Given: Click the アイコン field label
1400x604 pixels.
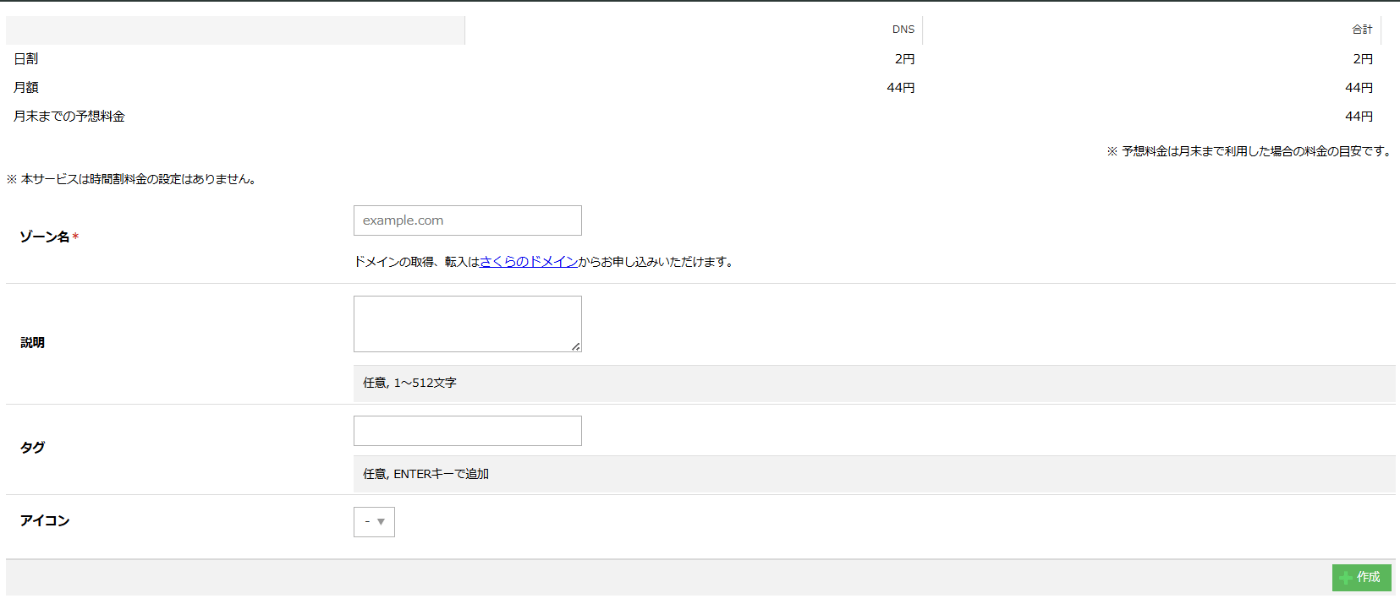Looking at the screenshot, I should [x=45, y=521].
